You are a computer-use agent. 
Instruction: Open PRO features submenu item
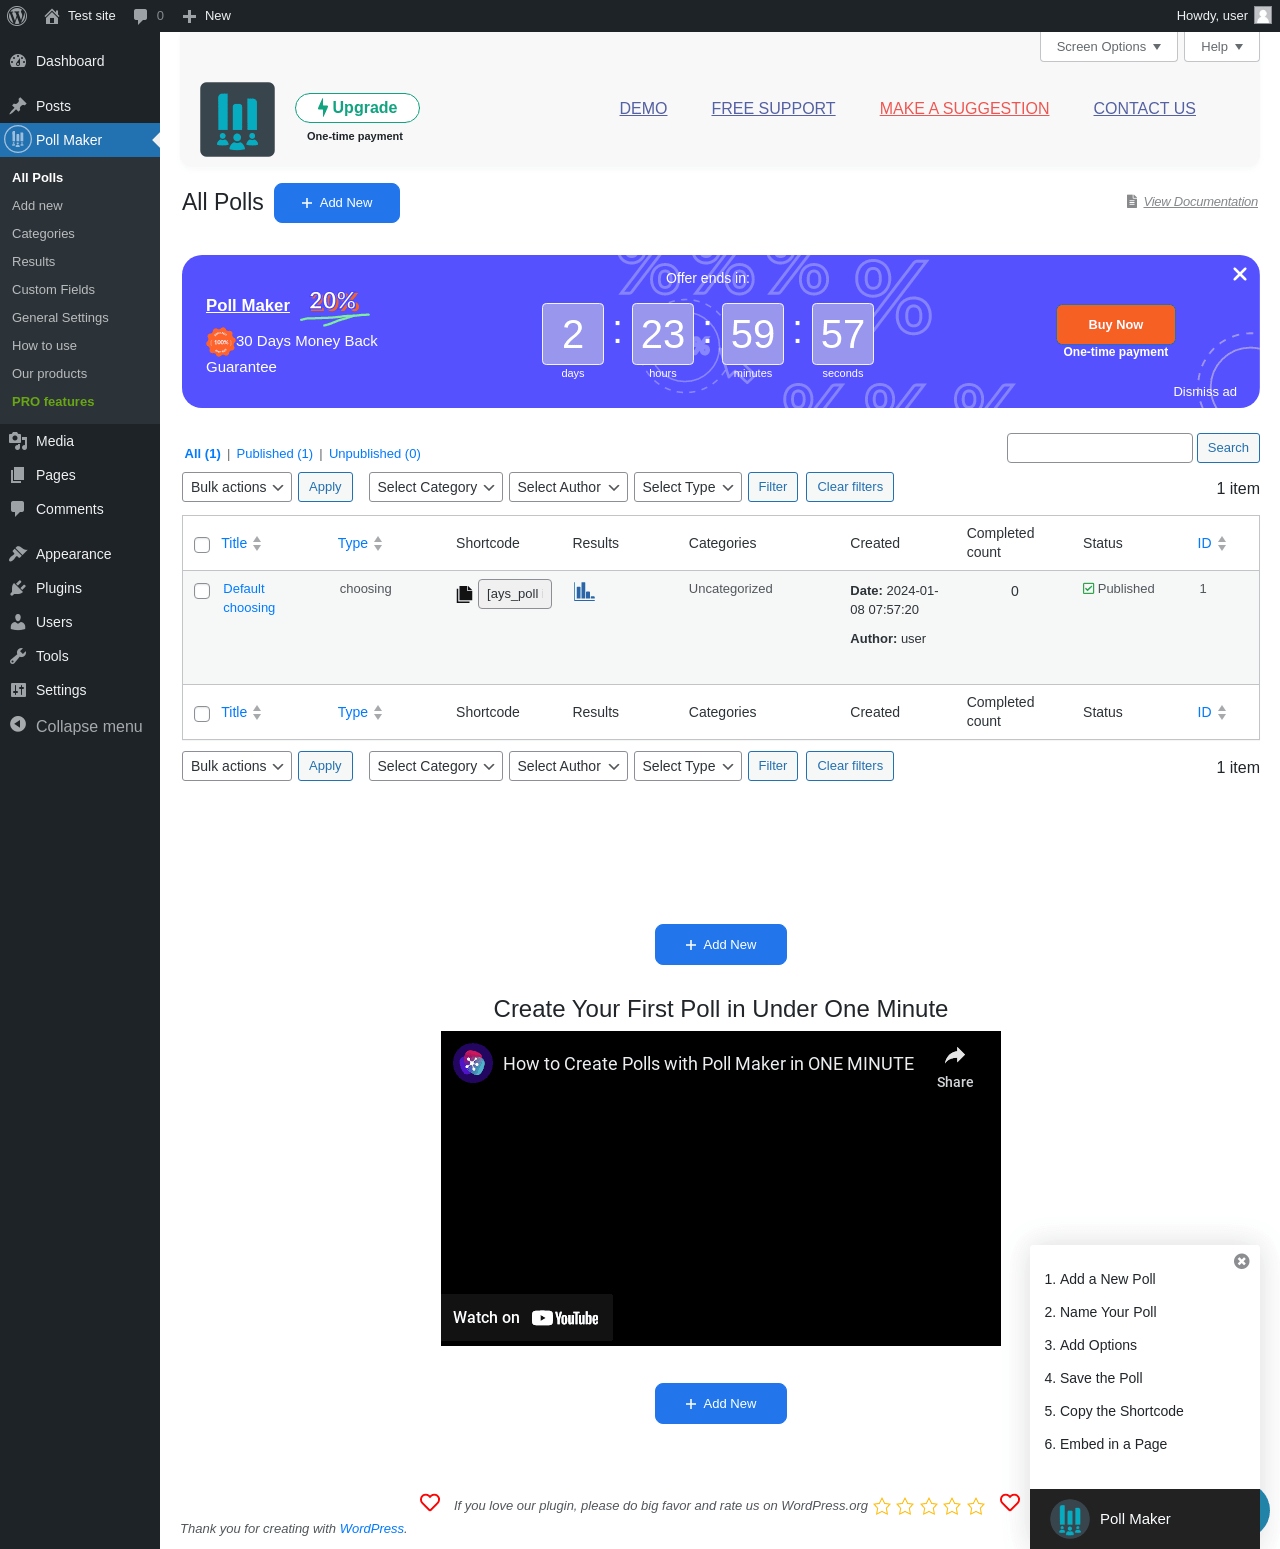click(x=53, y=401)
